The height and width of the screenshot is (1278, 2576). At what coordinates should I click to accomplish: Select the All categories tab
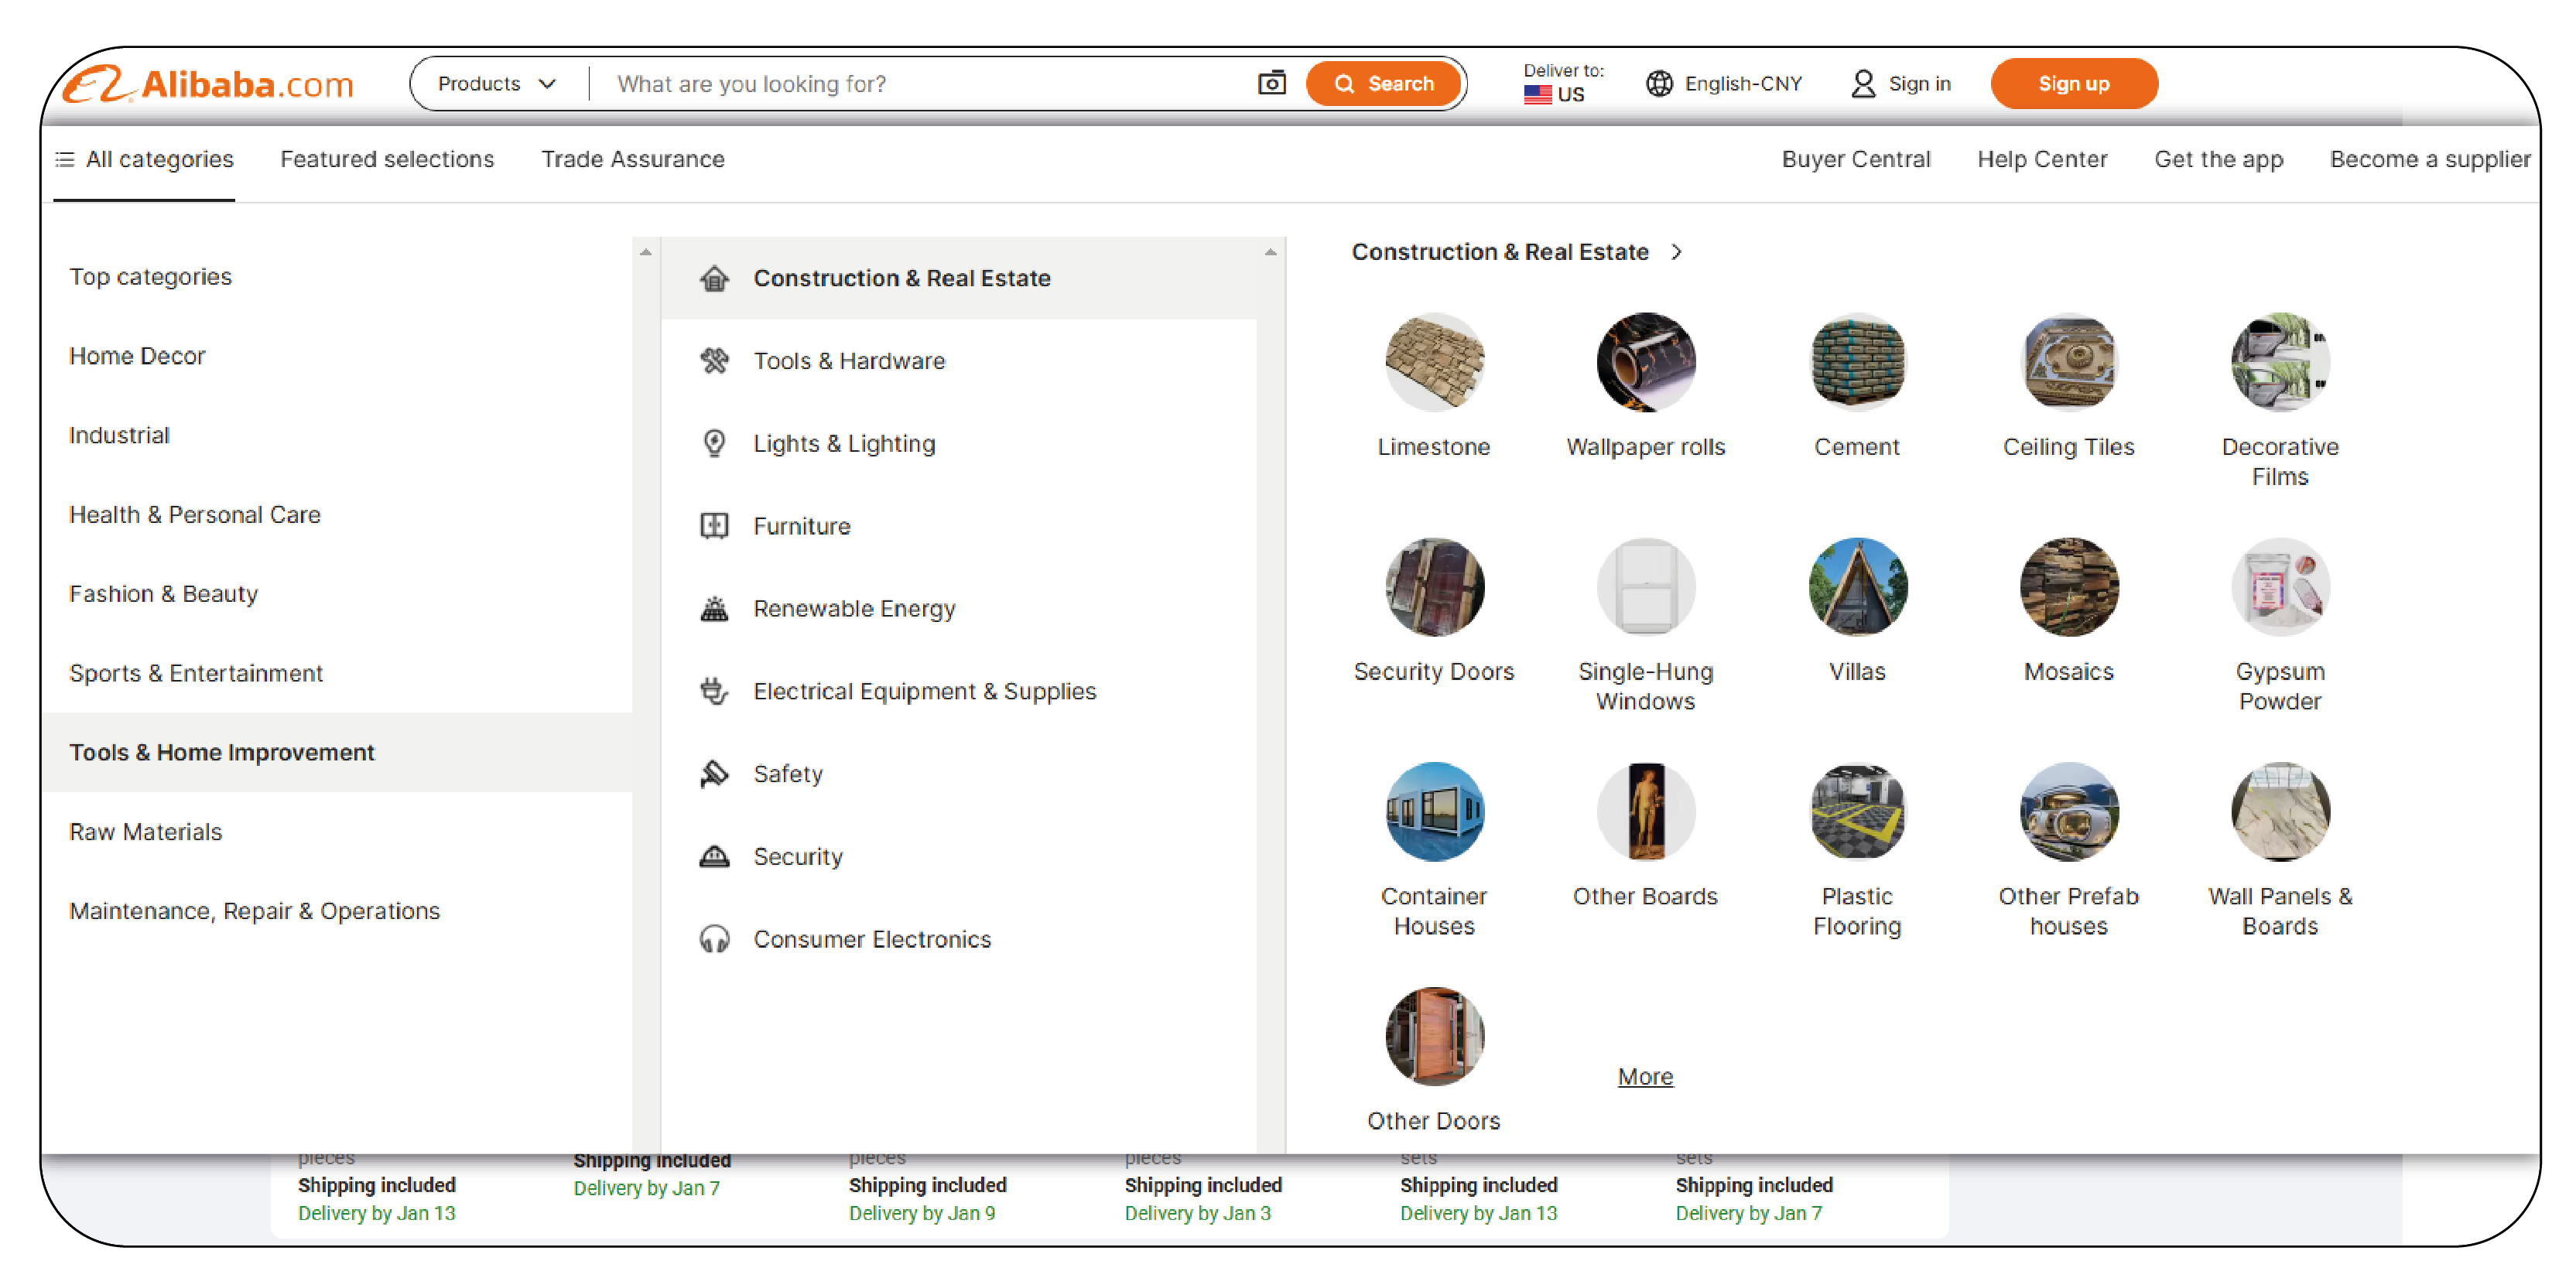click(144, 159)
